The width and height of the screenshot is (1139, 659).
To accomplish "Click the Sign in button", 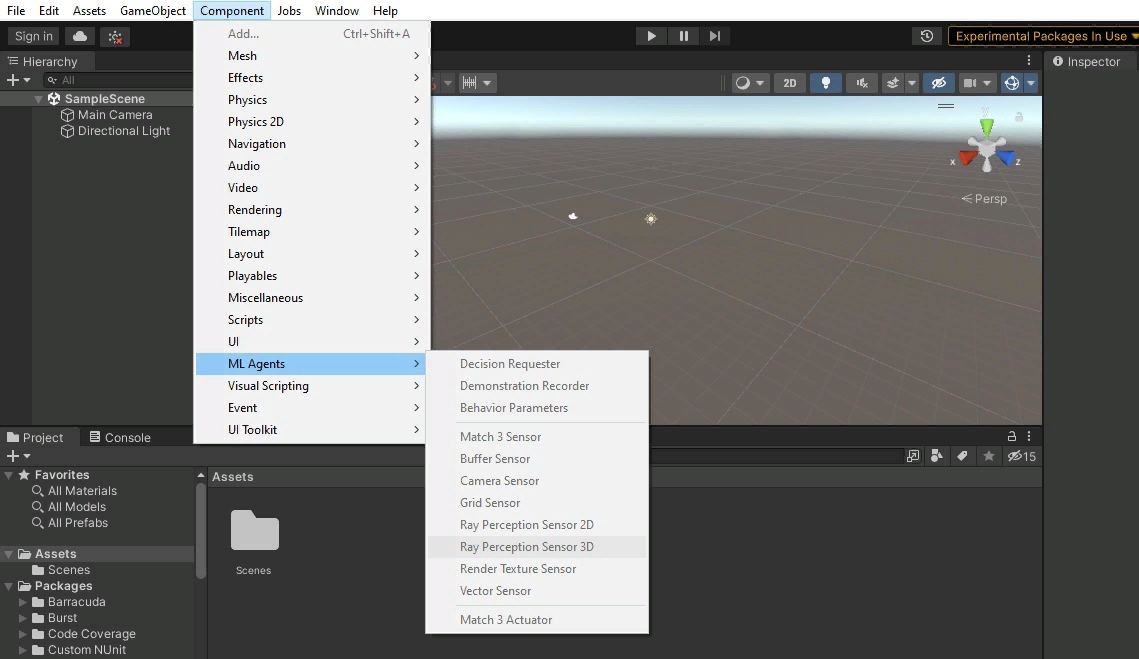I will (x=33, y=36).
